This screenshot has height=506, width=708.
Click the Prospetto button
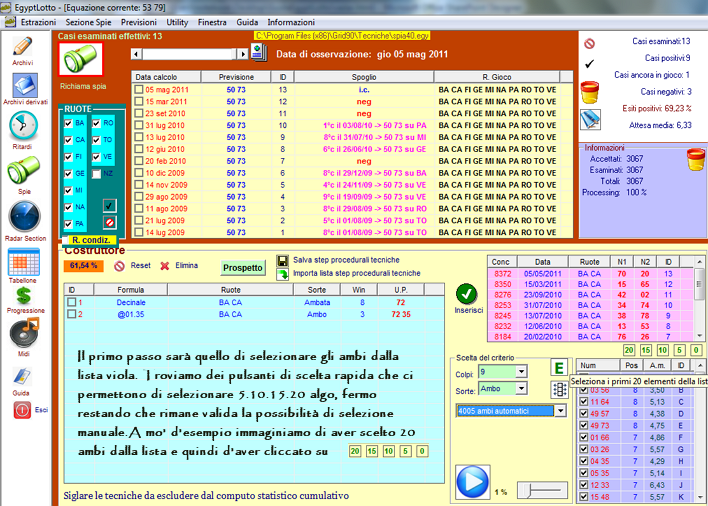click(243, 268)
